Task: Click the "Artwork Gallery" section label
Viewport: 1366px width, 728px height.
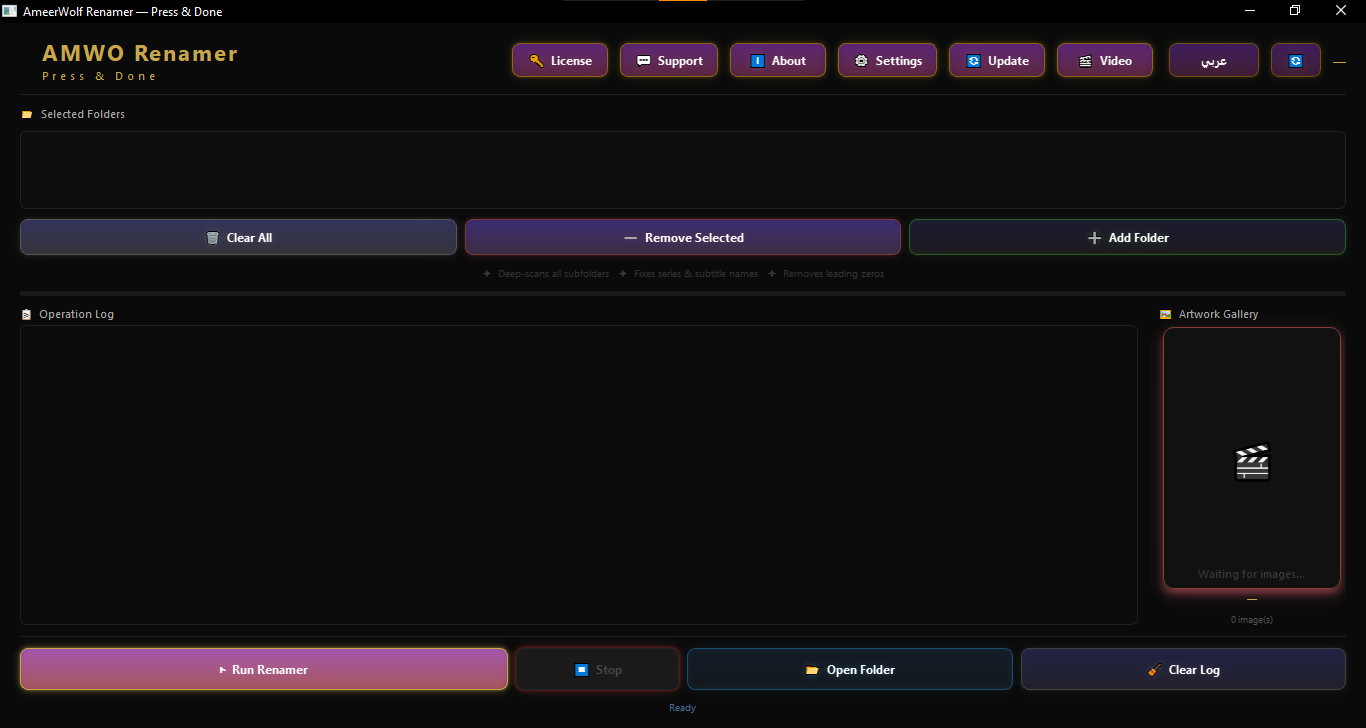Action: [x=1218, y=314]
